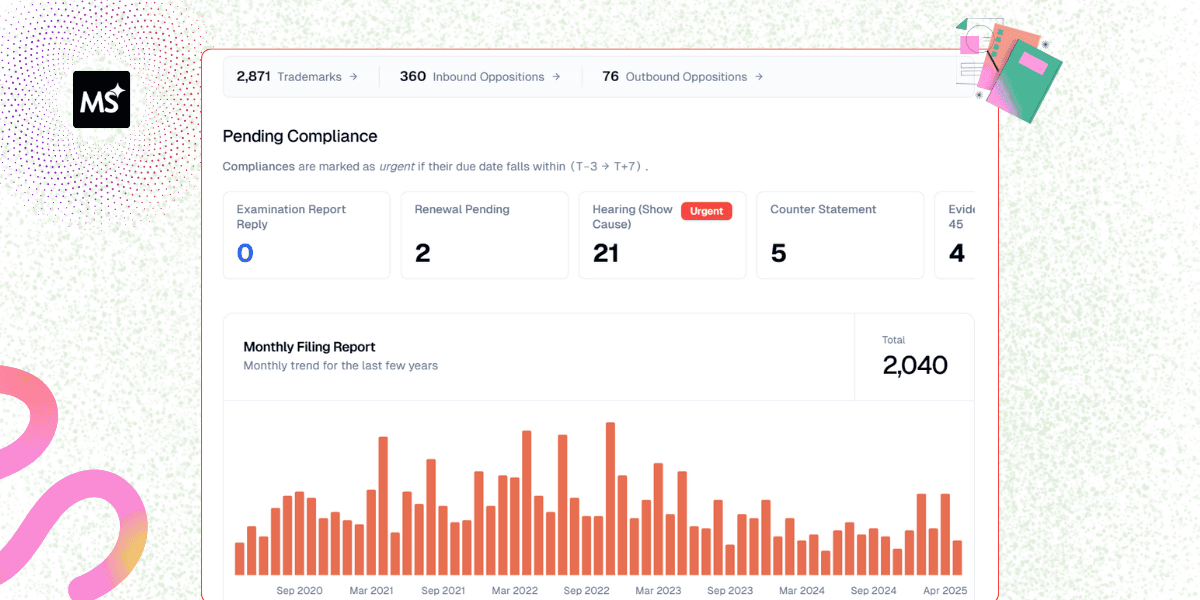Click the Sep 2022 axis label

(586, 591)
